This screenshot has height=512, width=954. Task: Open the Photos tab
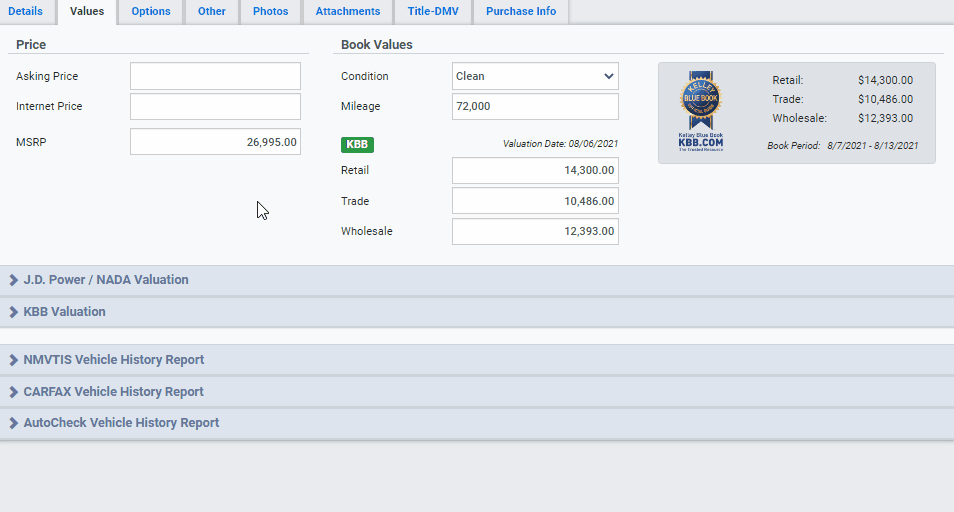(x=270, y=12)
